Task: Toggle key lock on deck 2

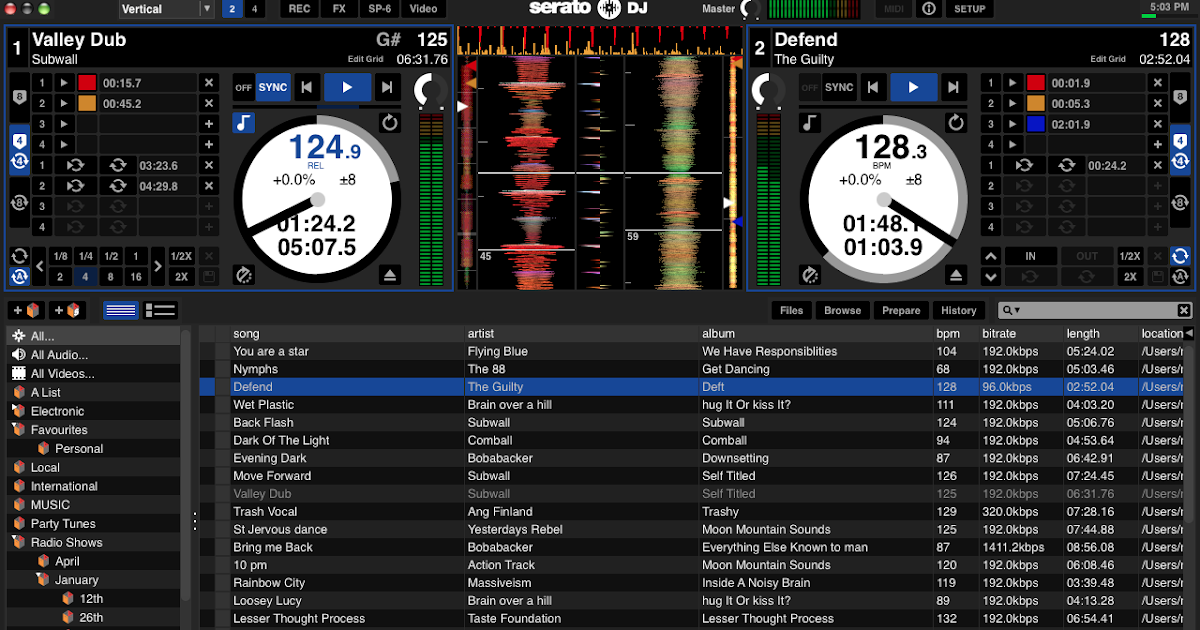Action: click(x=810, y=123)
